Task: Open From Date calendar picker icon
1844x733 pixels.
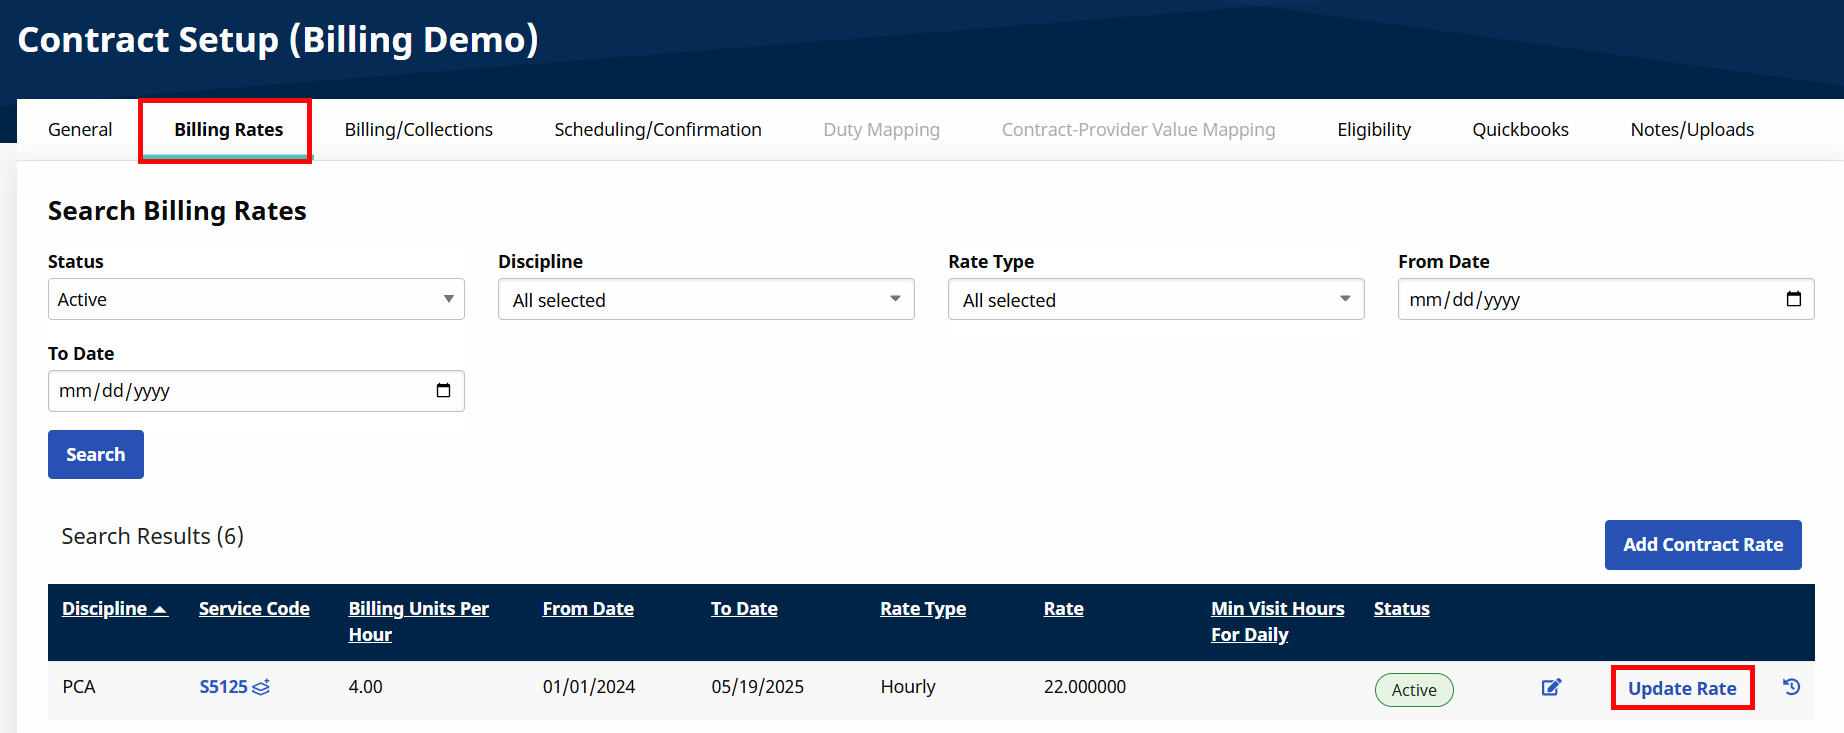Action: pos(1793,299)
